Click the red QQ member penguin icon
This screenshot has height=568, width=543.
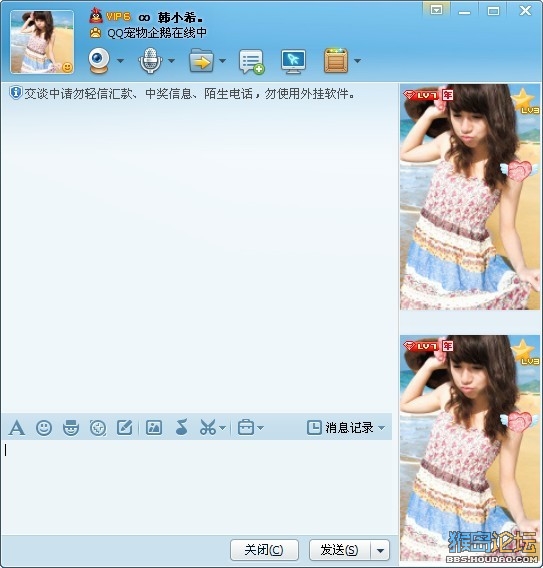[96, 16]
